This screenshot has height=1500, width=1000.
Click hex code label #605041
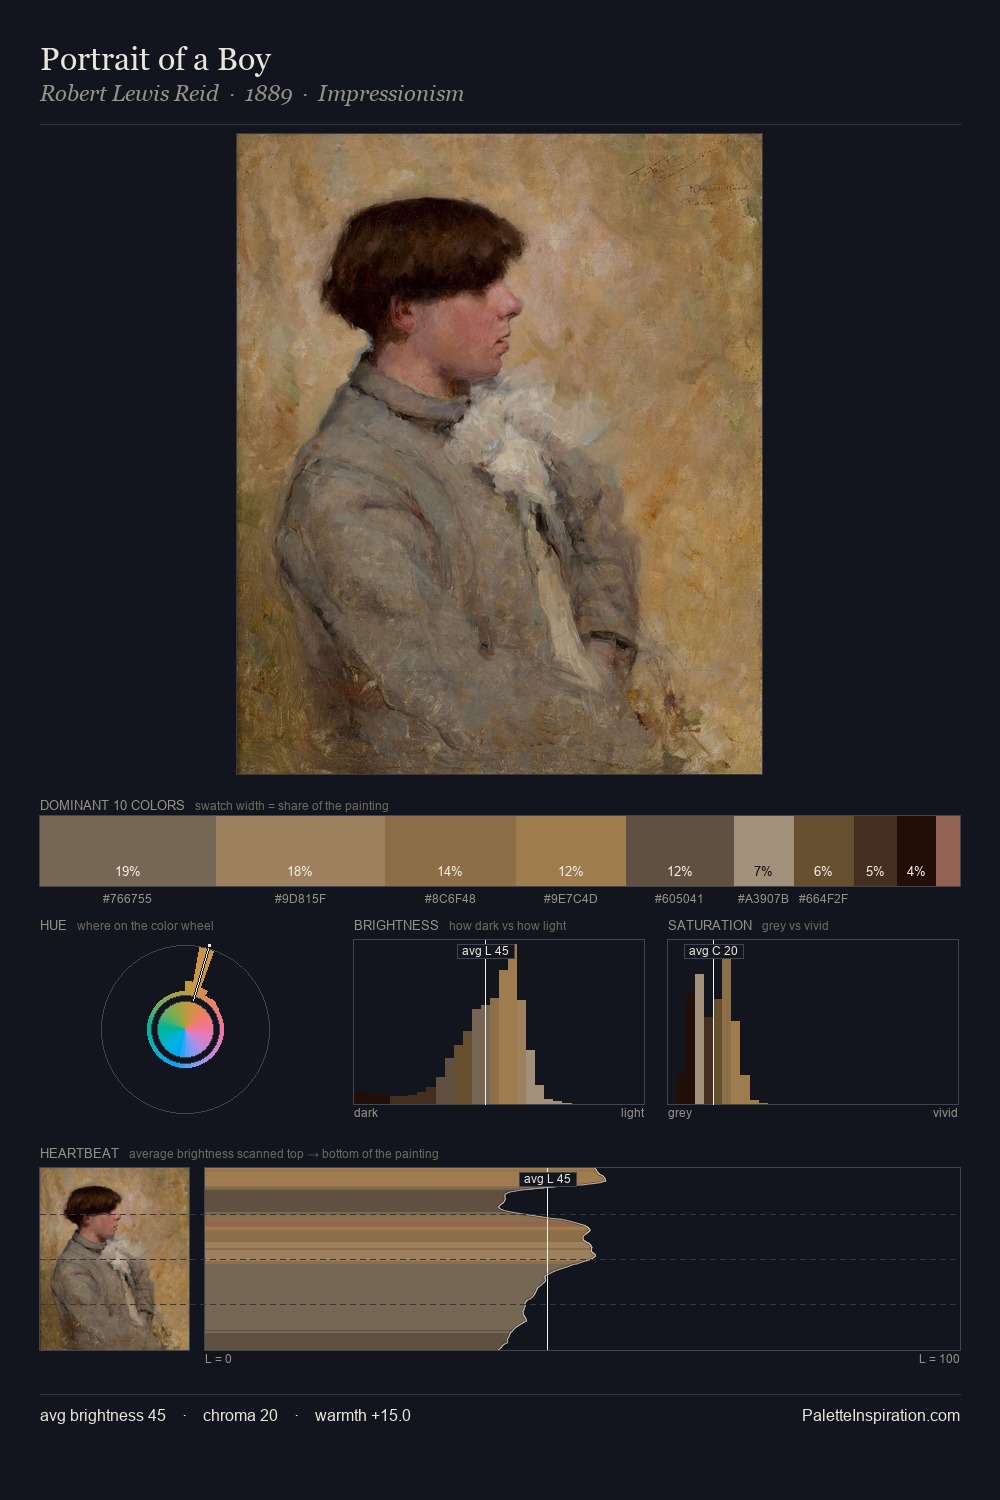pos(680,899)
